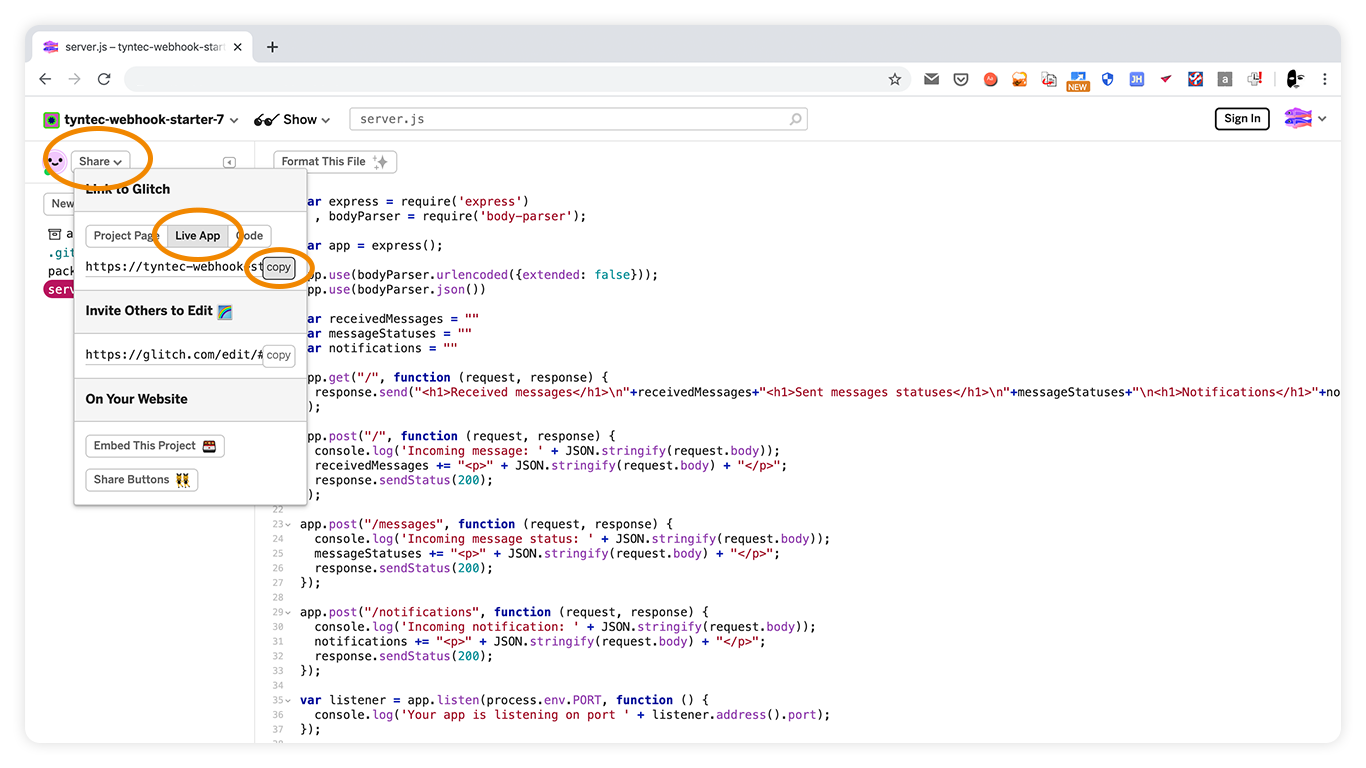Open the blue shield extension
This screenshot has width=1366, height=768.
click(1107, 79)
